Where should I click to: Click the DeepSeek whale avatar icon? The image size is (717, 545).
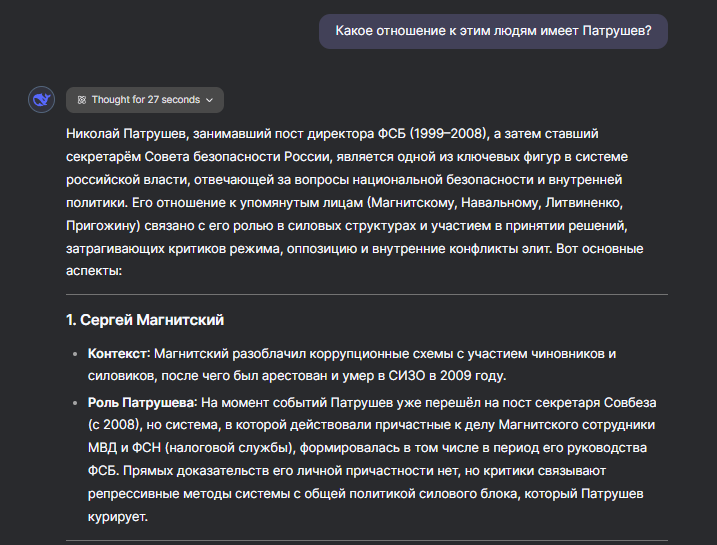pyautogui.click(x=41, y=99)
